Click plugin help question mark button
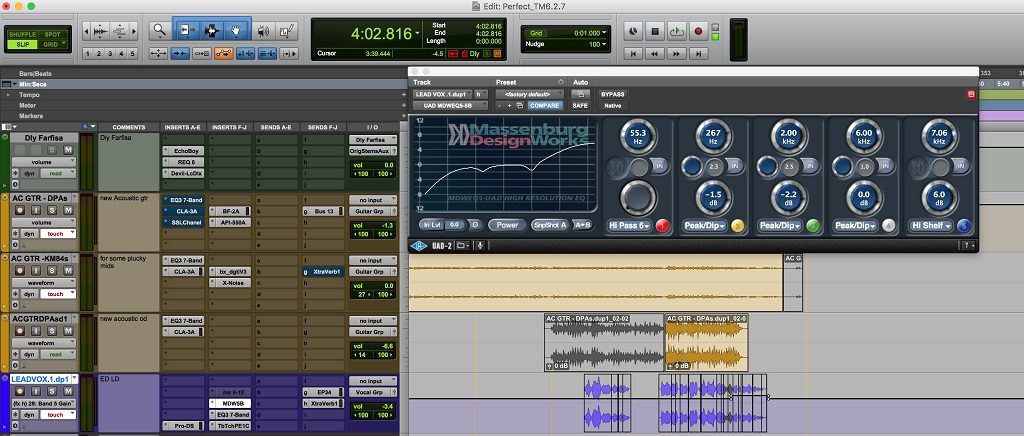The width and height of the screenshot is (1024, 436). point(967,245)
